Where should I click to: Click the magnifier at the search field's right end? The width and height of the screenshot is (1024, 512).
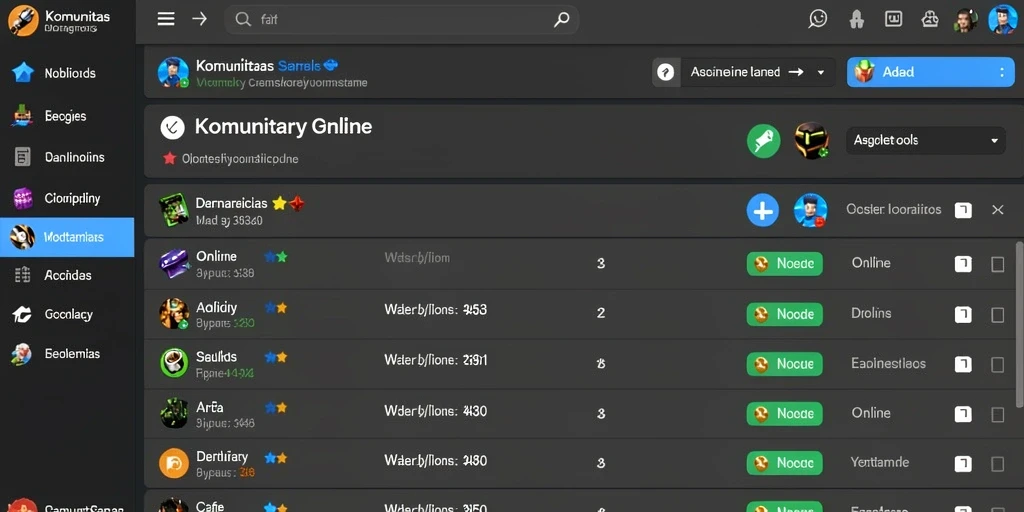click(x=561, y=20)
